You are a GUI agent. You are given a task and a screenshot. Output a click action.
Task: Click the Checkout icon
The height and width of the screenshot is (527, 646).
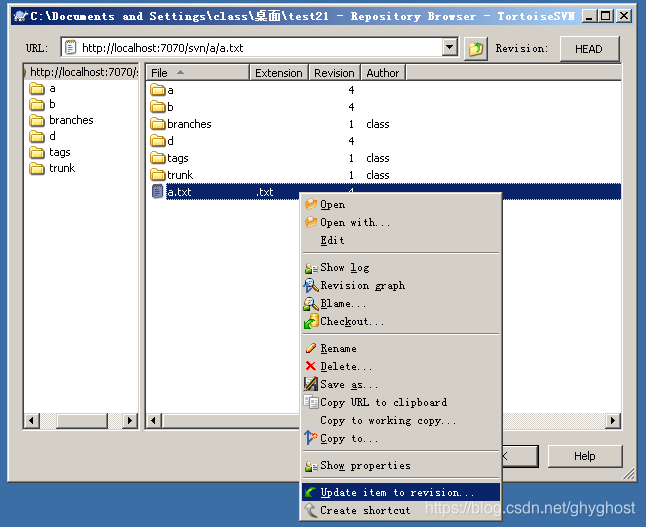click(311, 321)
